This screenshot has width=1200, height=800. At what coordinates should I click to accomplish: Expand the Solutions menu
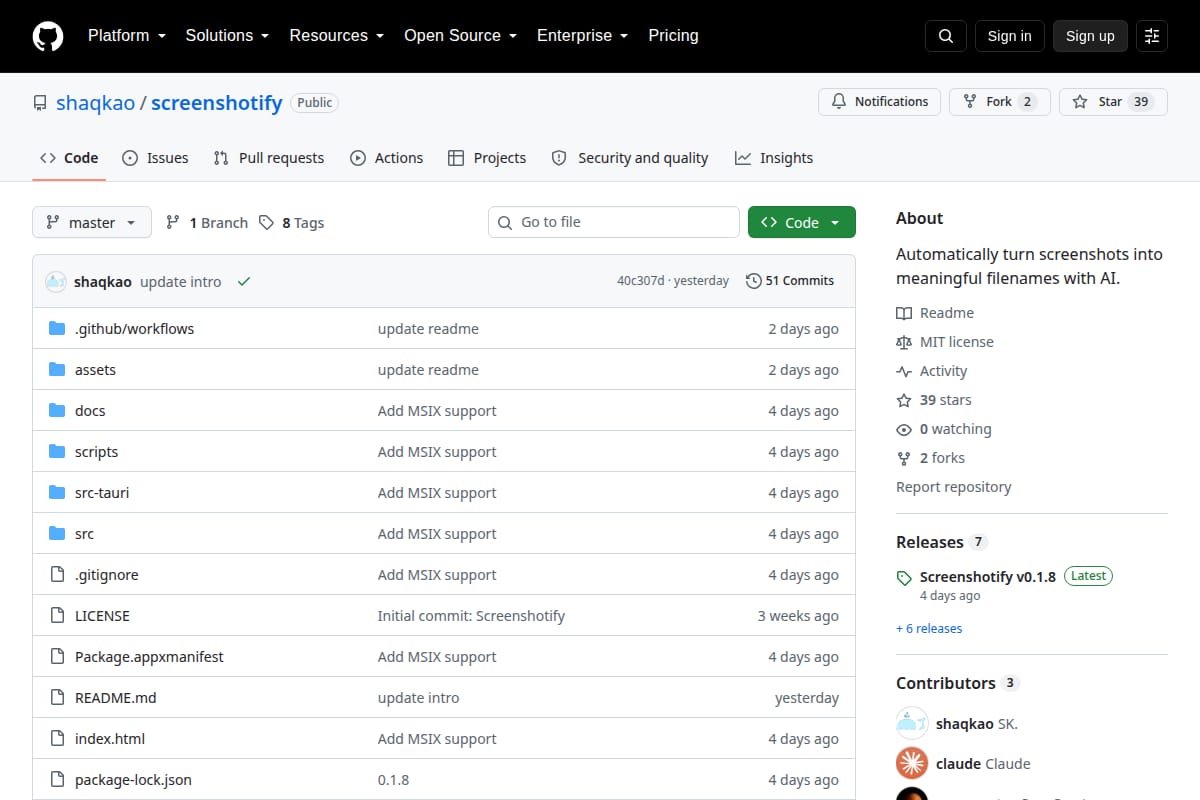click(227, 36)
